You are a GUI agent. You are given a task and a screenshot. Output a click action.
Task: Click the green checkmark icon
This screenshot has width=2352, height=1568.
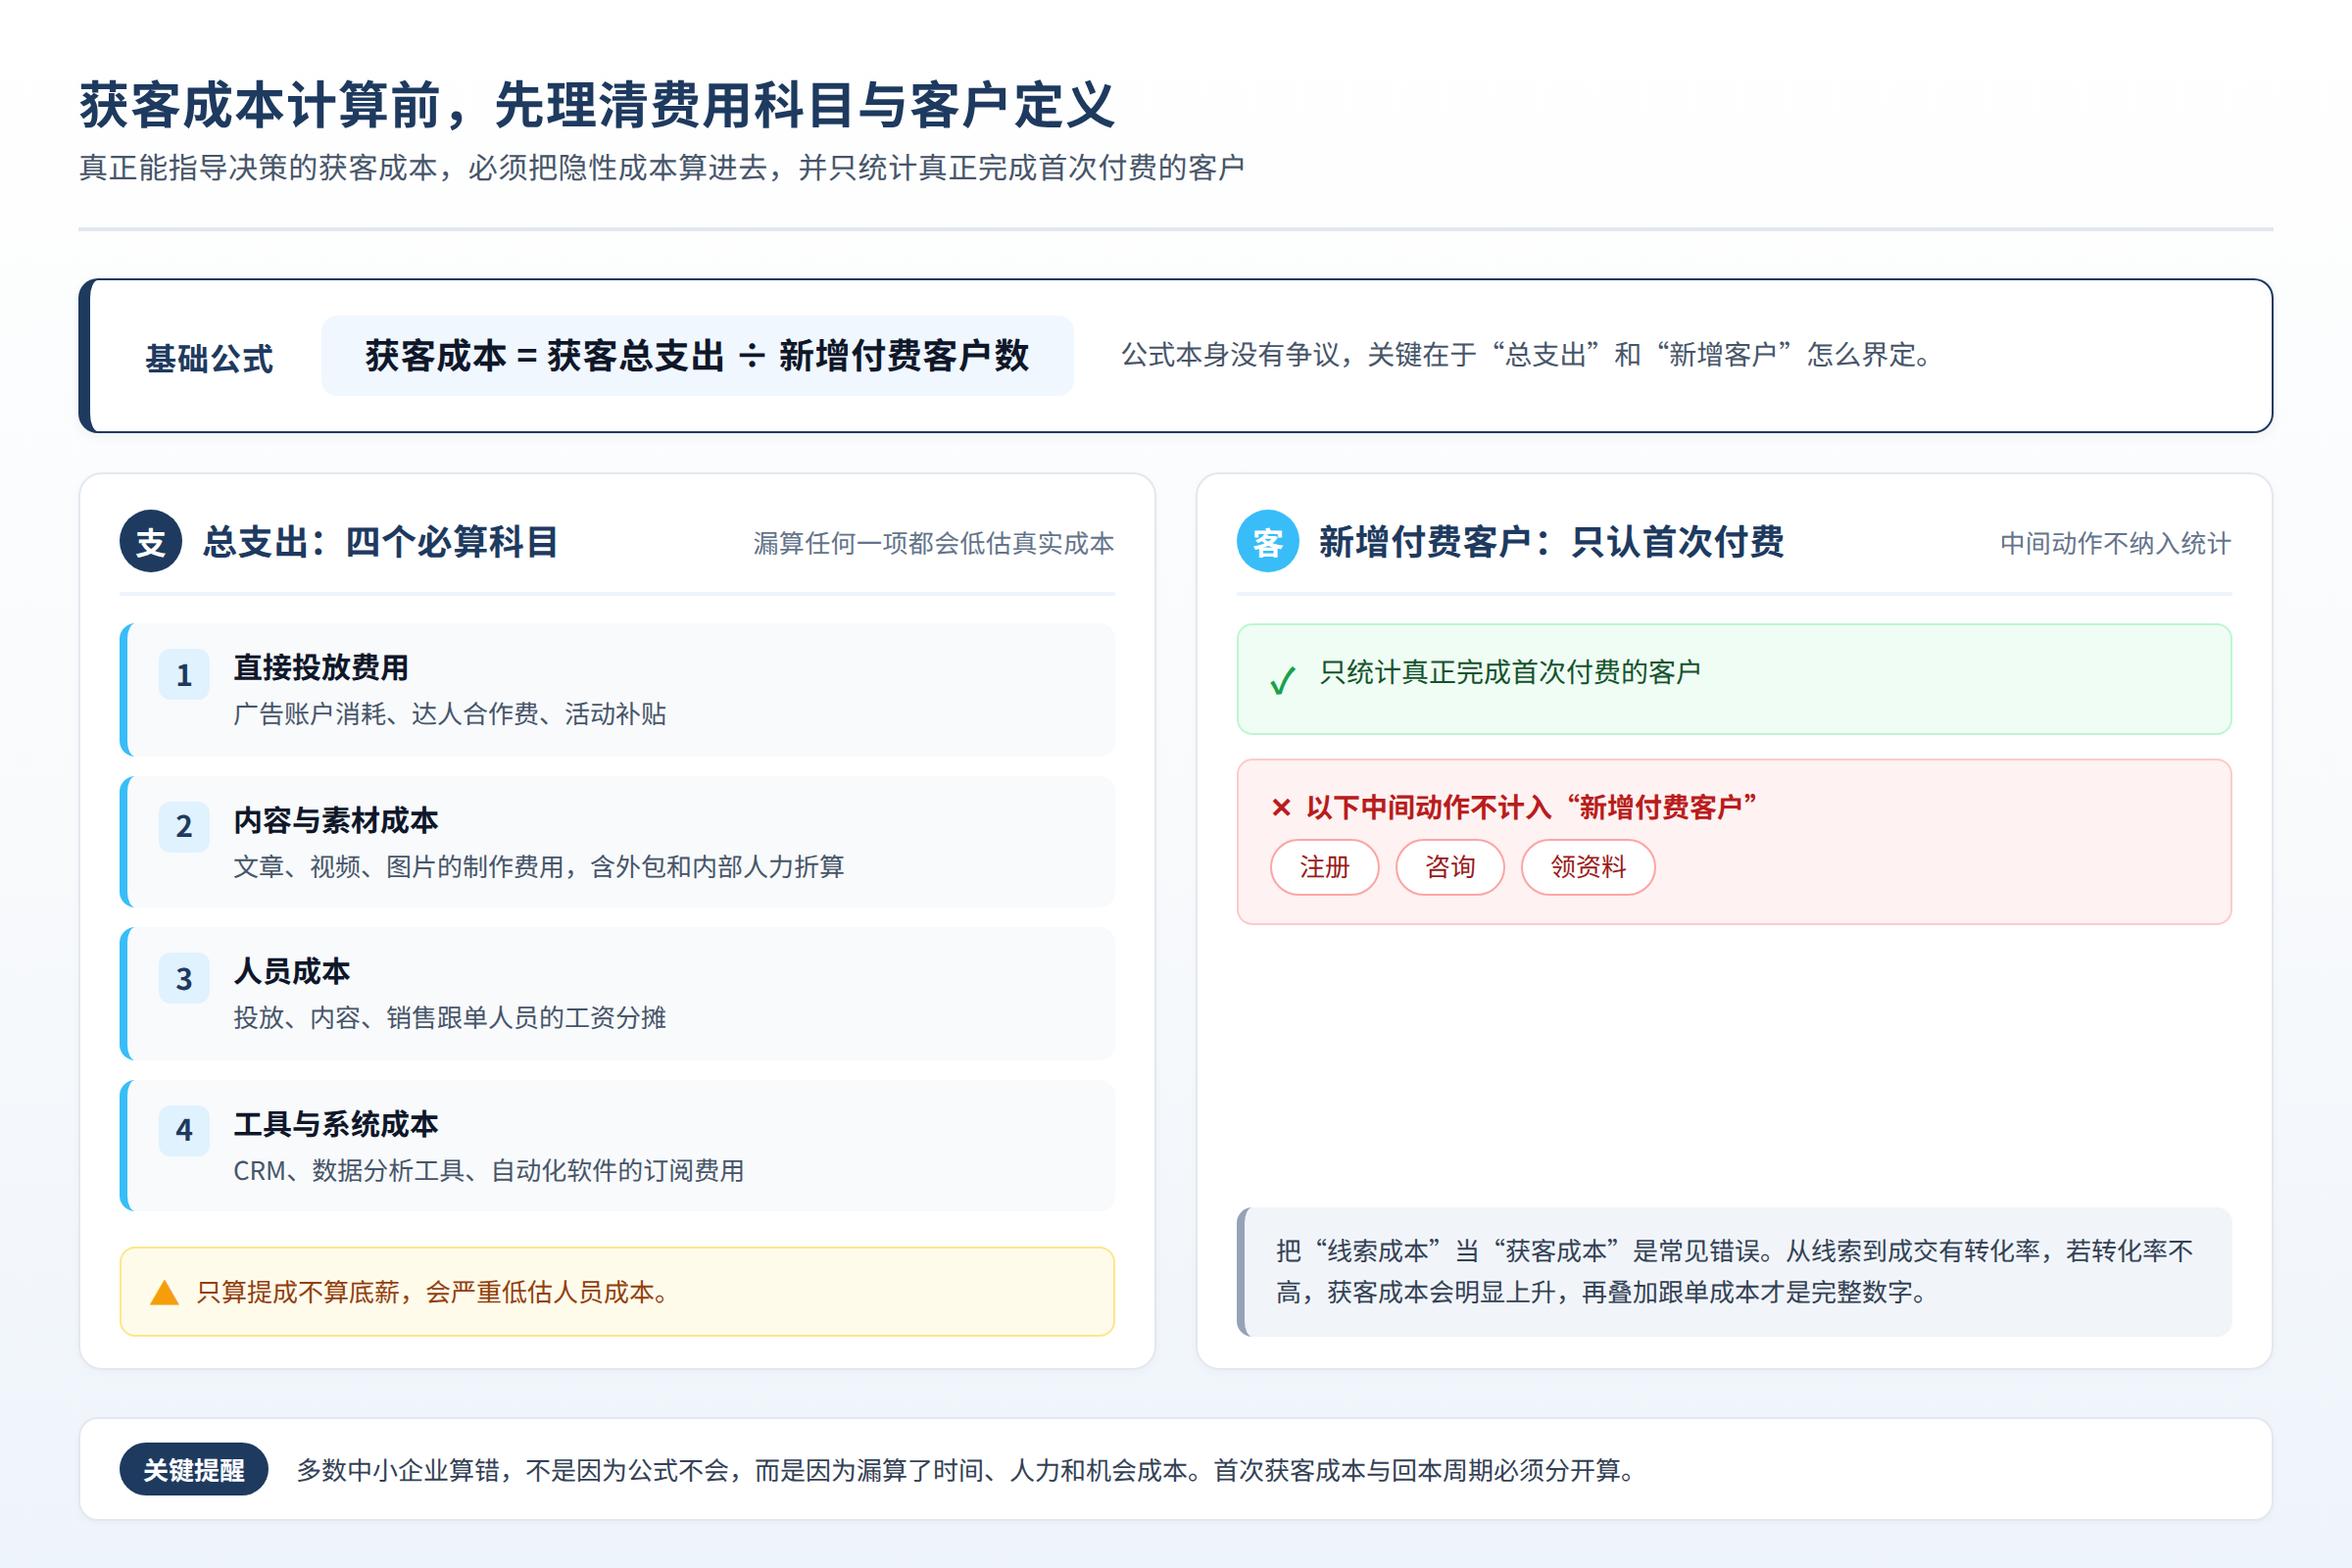coord(1282,680)
